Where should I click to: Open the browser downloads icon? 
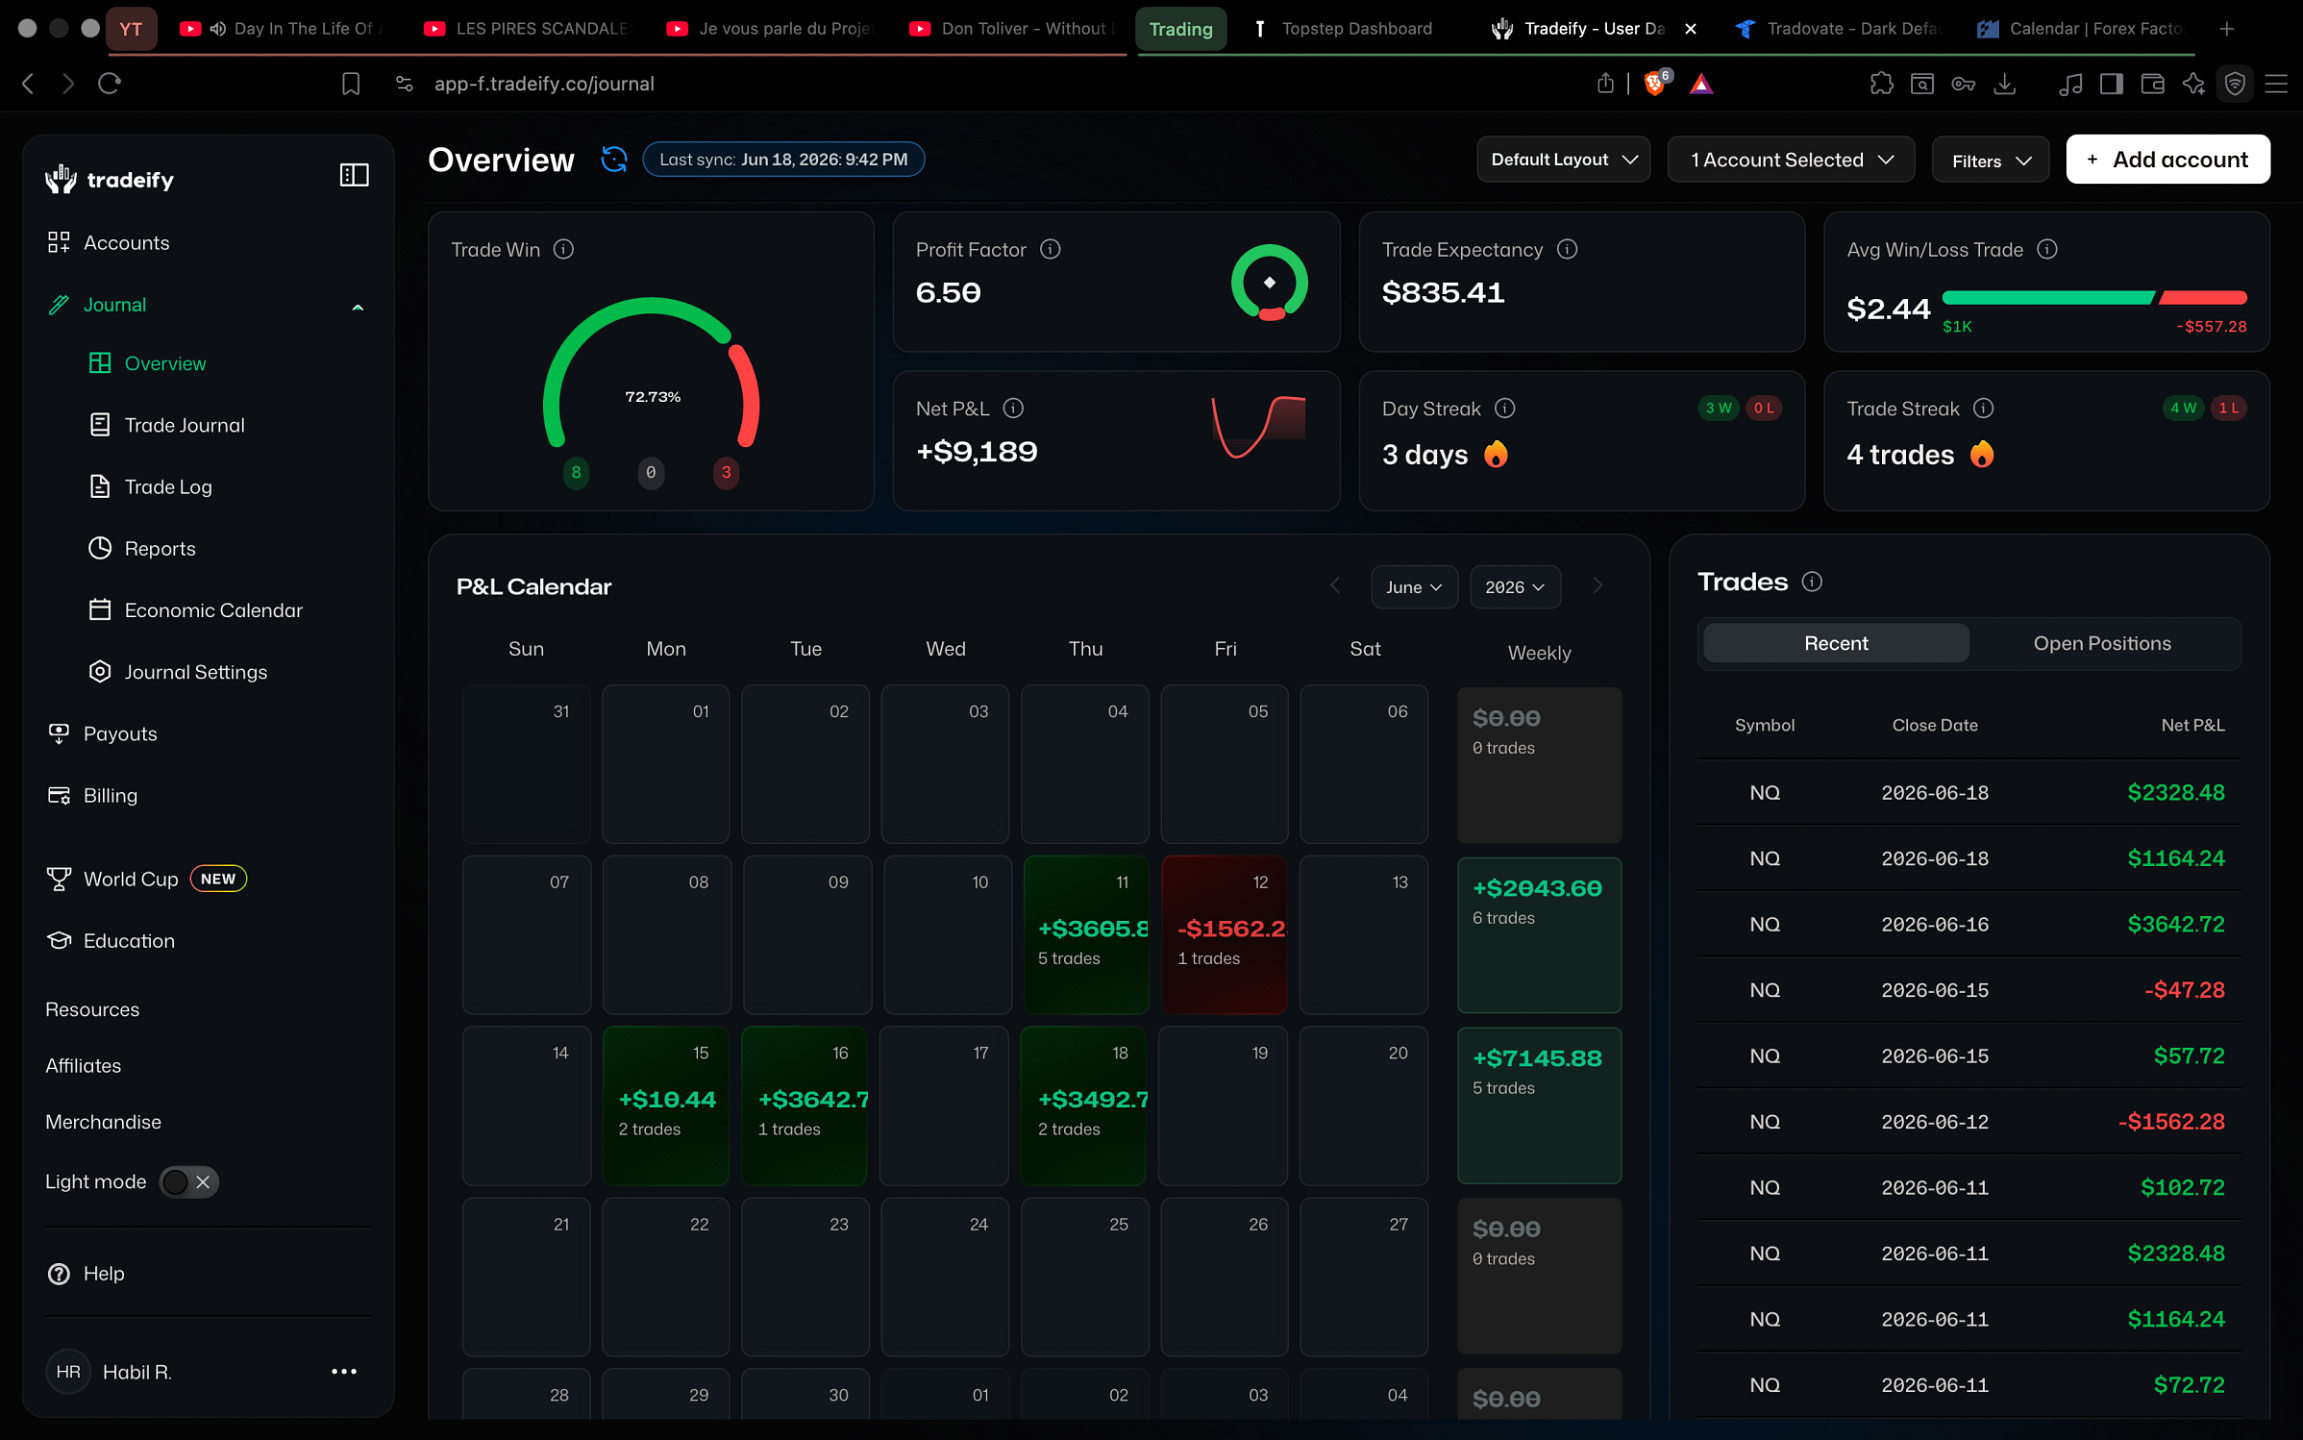point(2005,84)
